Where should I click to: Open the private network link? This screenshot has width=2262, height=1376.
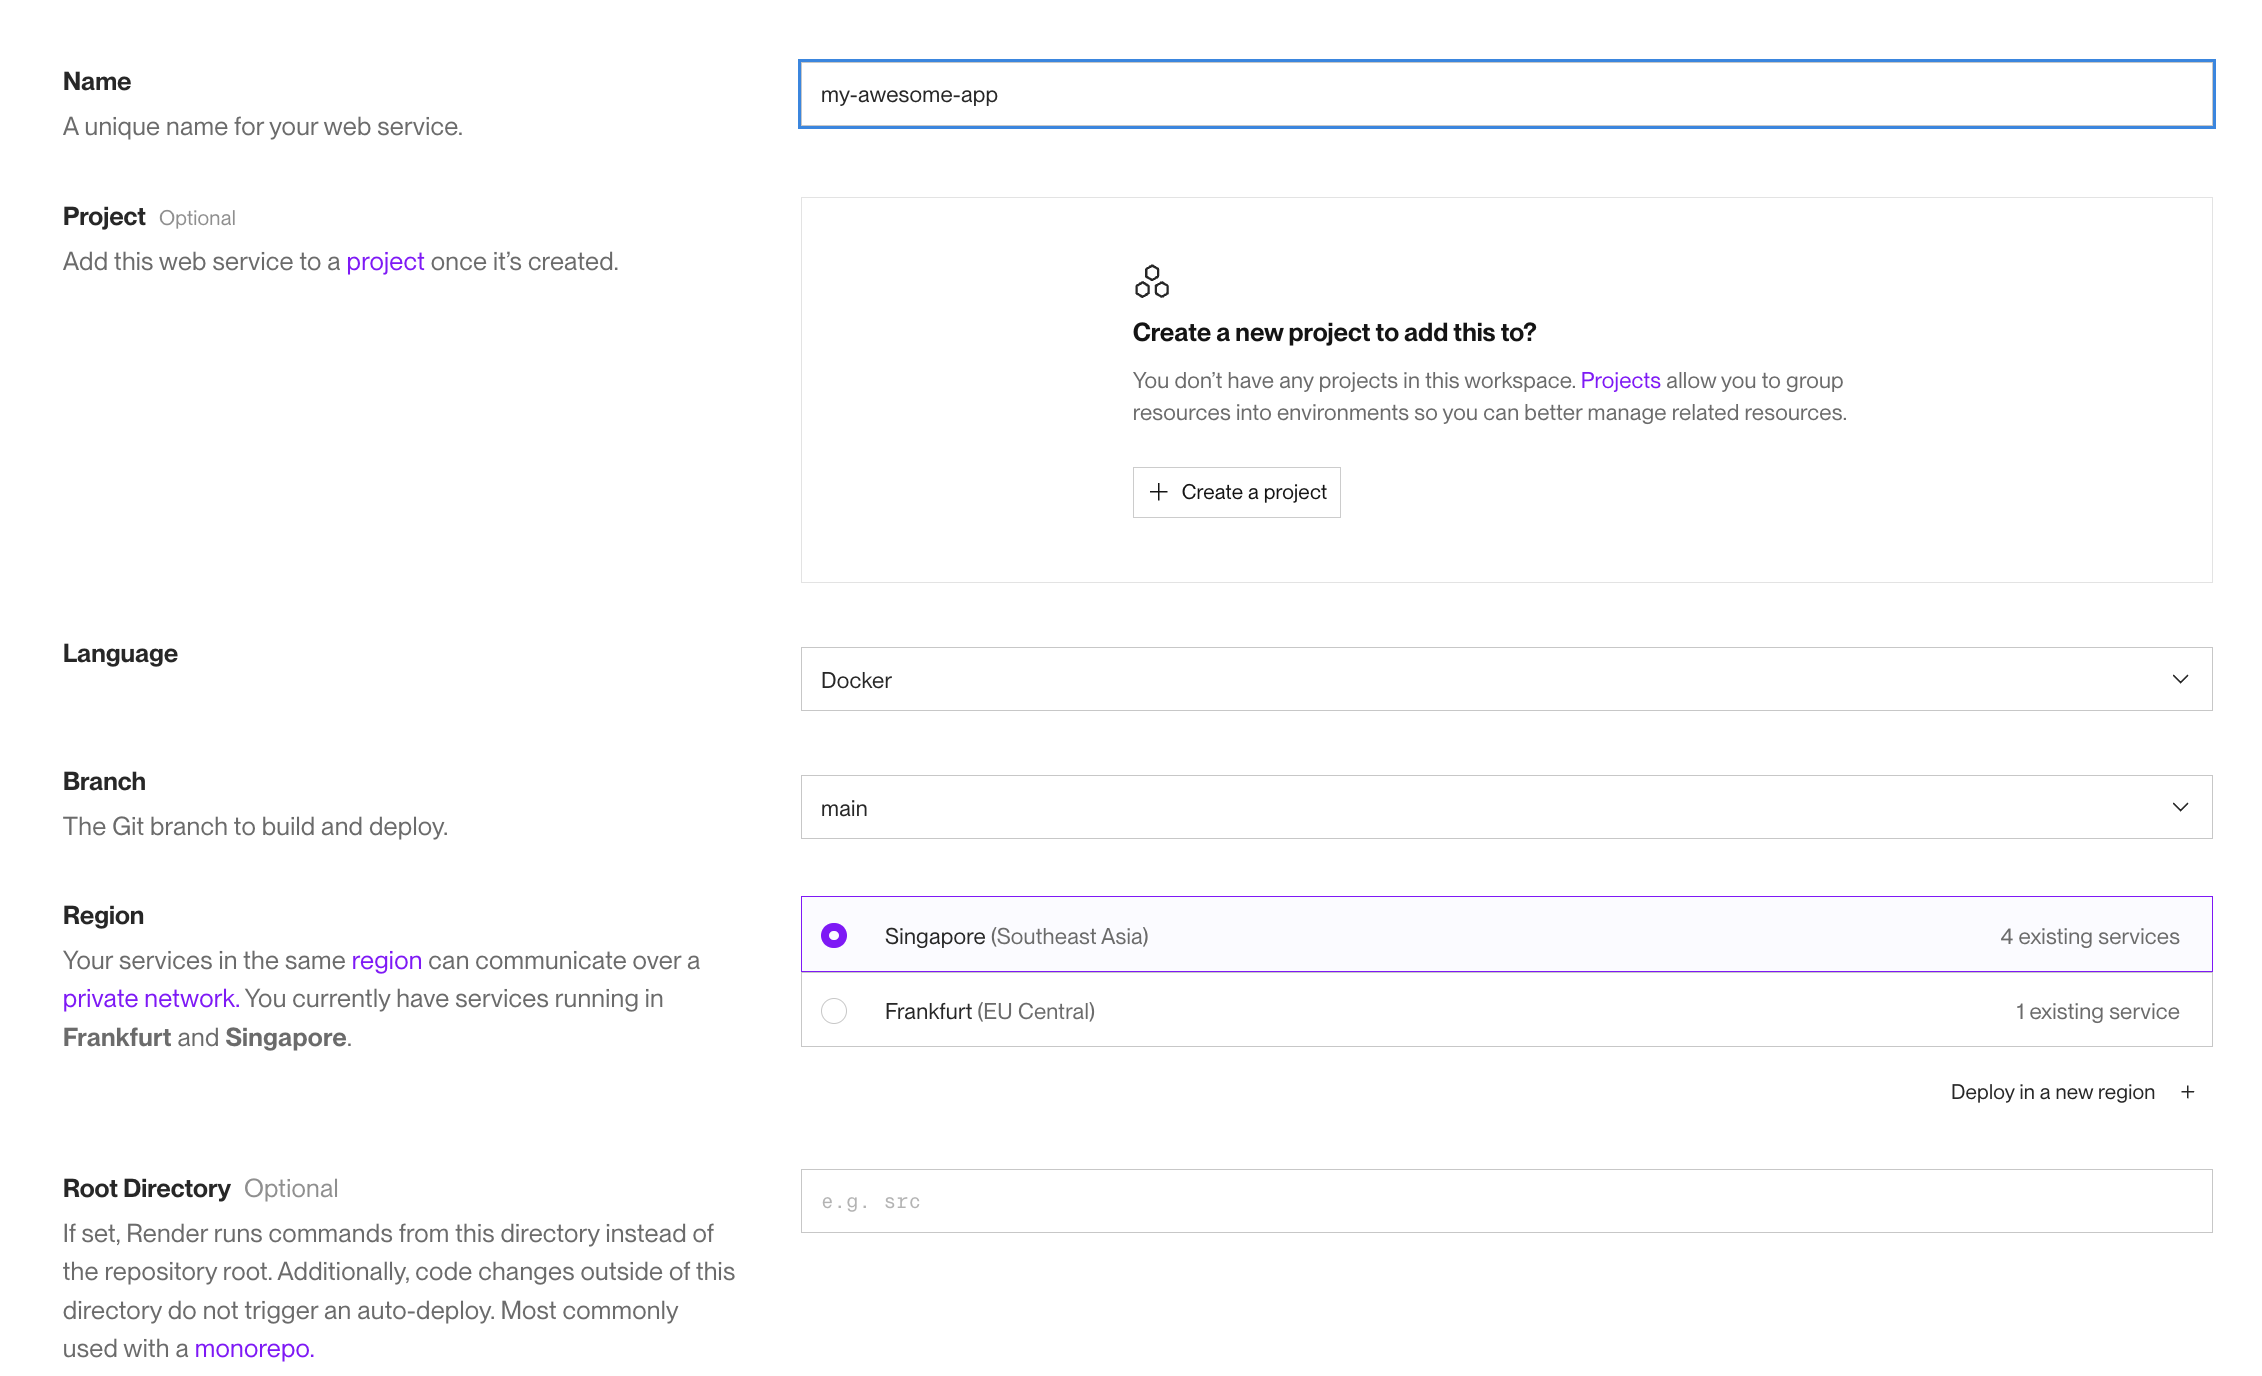(x=149, y=999)
